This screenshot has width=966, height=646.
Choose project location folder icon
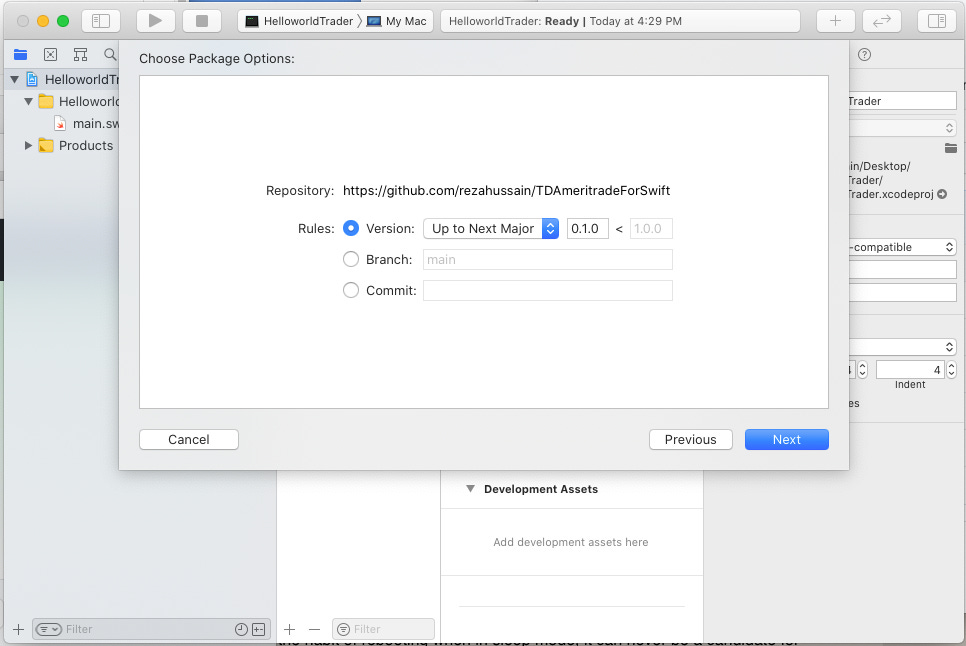pos(951,148)
